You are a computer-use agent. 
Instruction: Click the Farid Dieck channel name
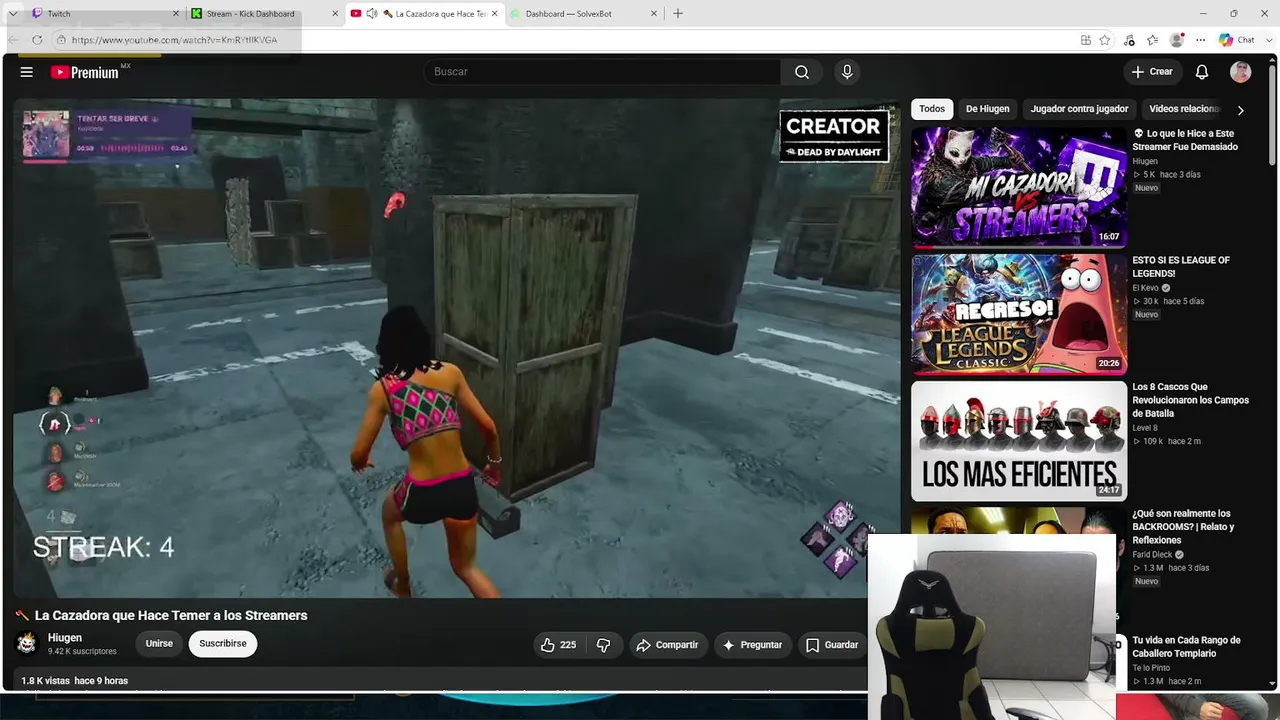point(1152,555)
